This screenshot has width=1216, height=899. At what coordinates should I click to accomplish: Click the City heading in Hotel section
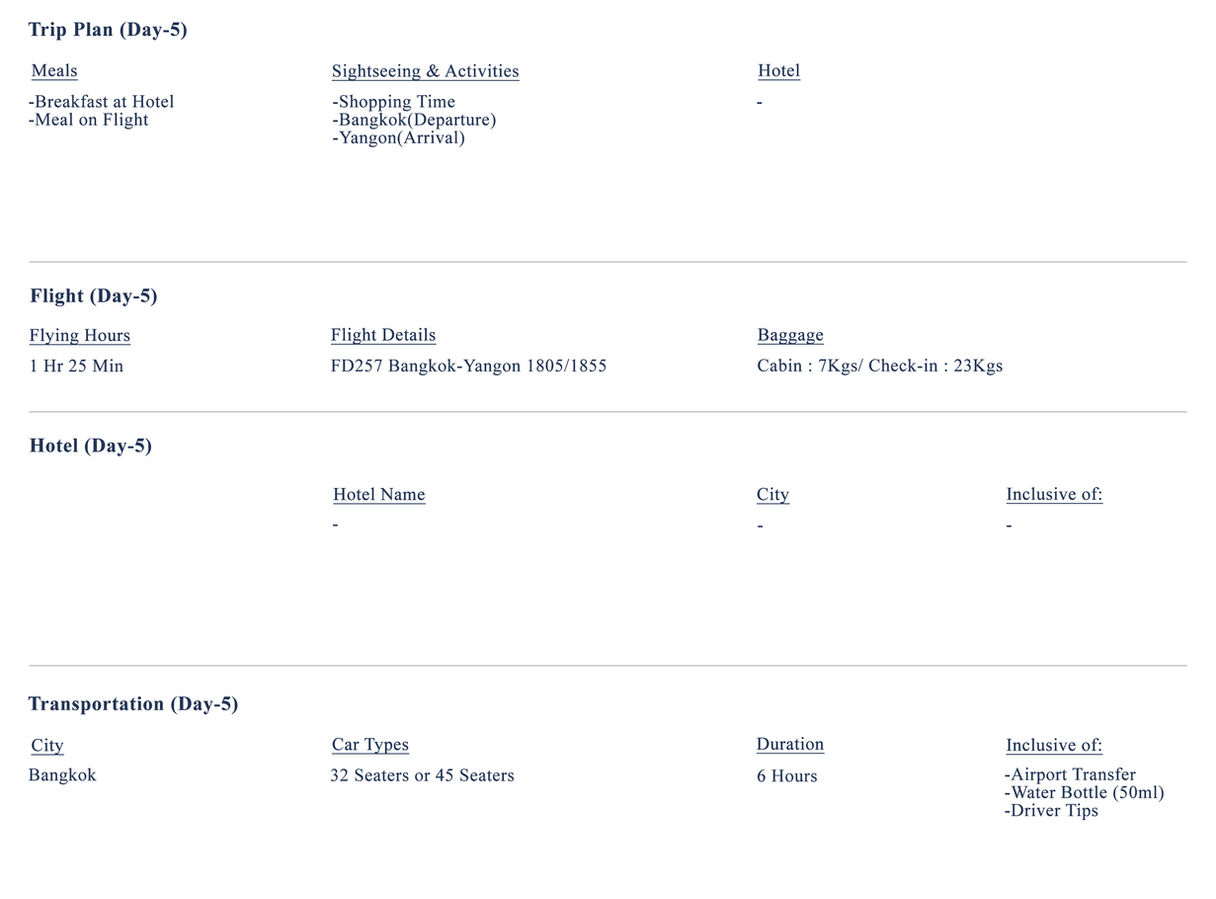pos(773,495)
